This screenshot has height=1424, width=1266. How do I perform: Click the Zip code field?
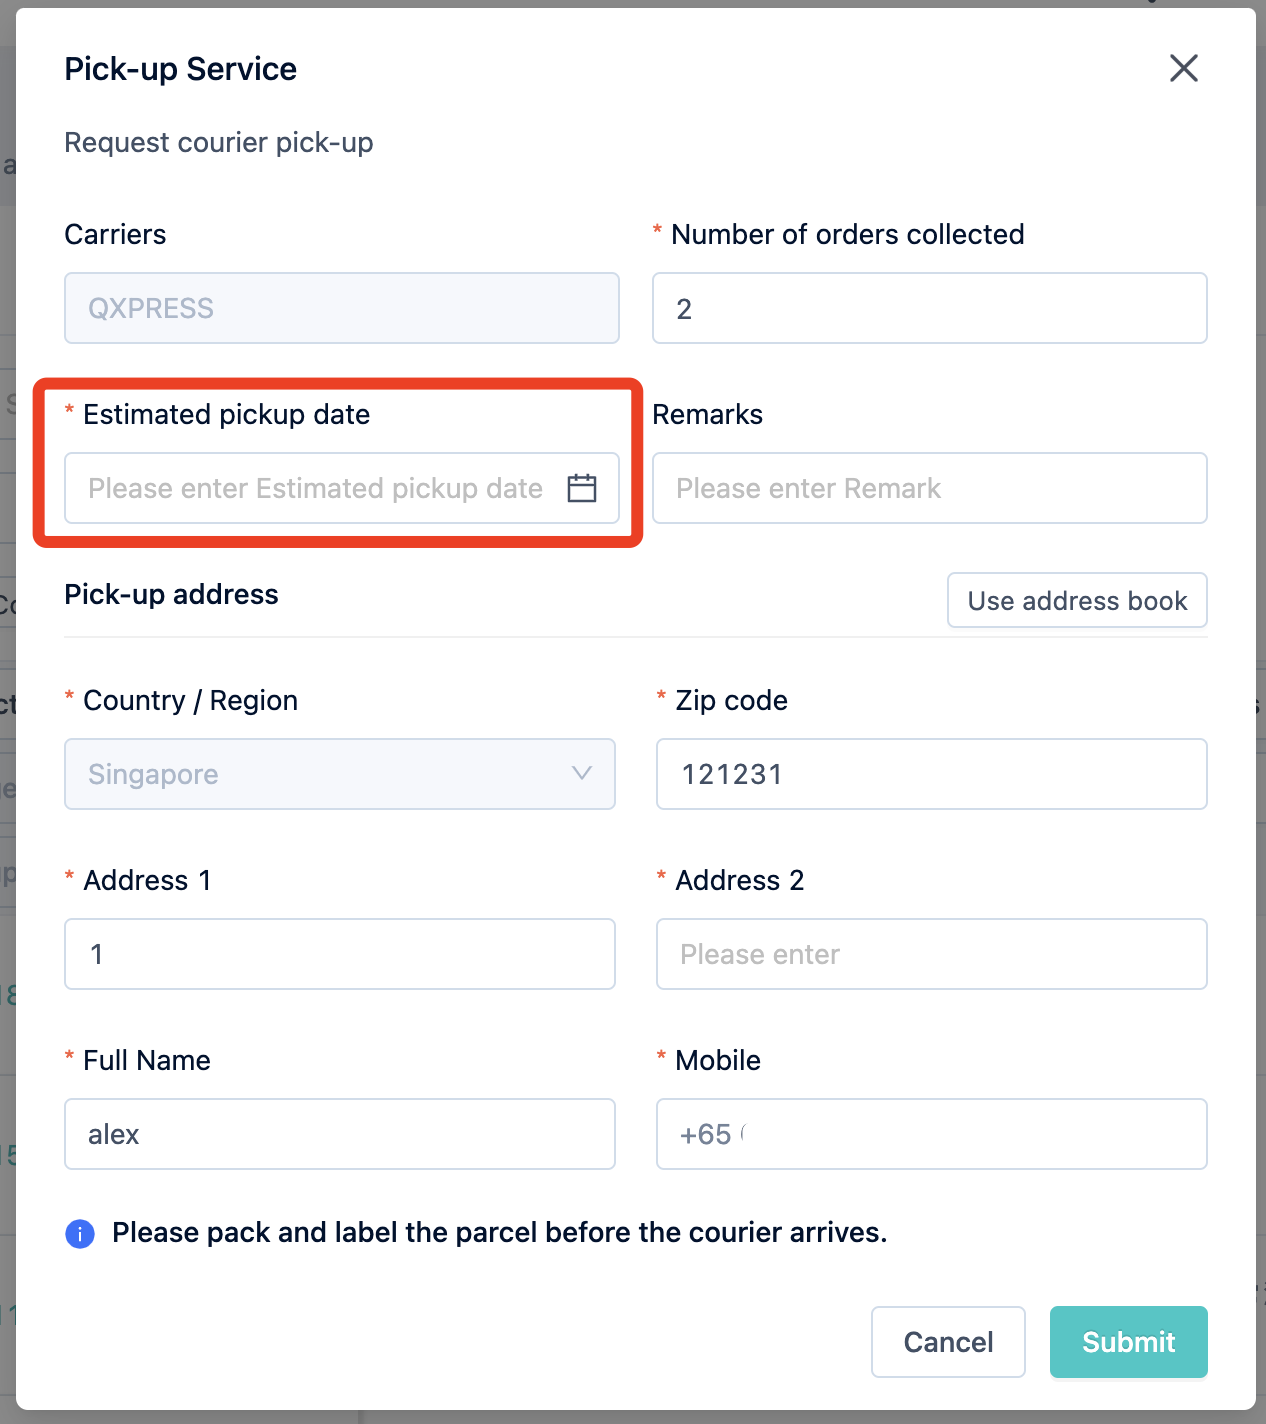pyautogui.click(x=932, y=774)
